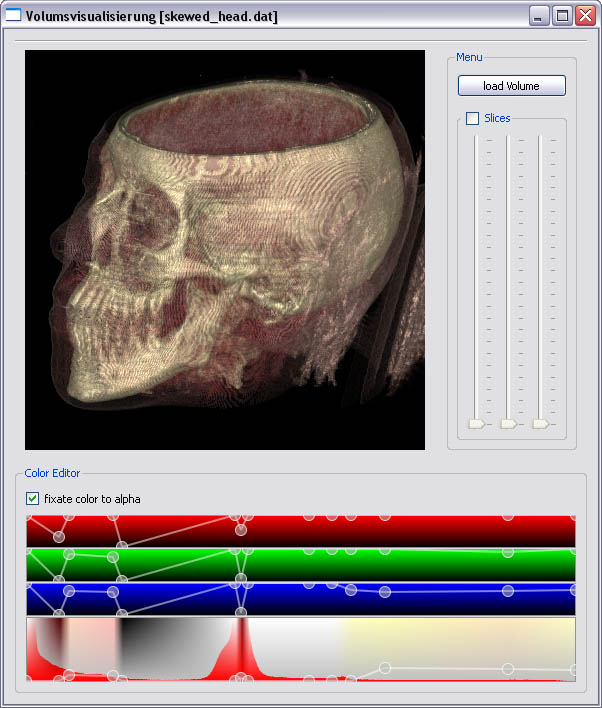Click the 'Color Editor' group label
602x708 pixels.
(52, 473)
